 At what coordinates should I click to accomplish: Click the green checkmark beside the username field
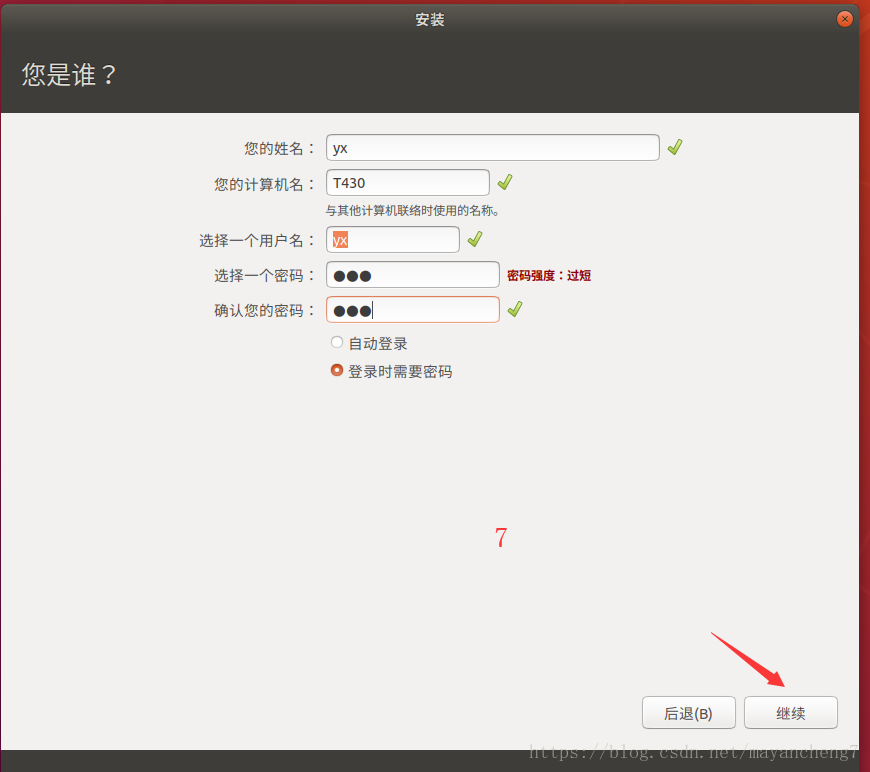[x=475, y=239]
